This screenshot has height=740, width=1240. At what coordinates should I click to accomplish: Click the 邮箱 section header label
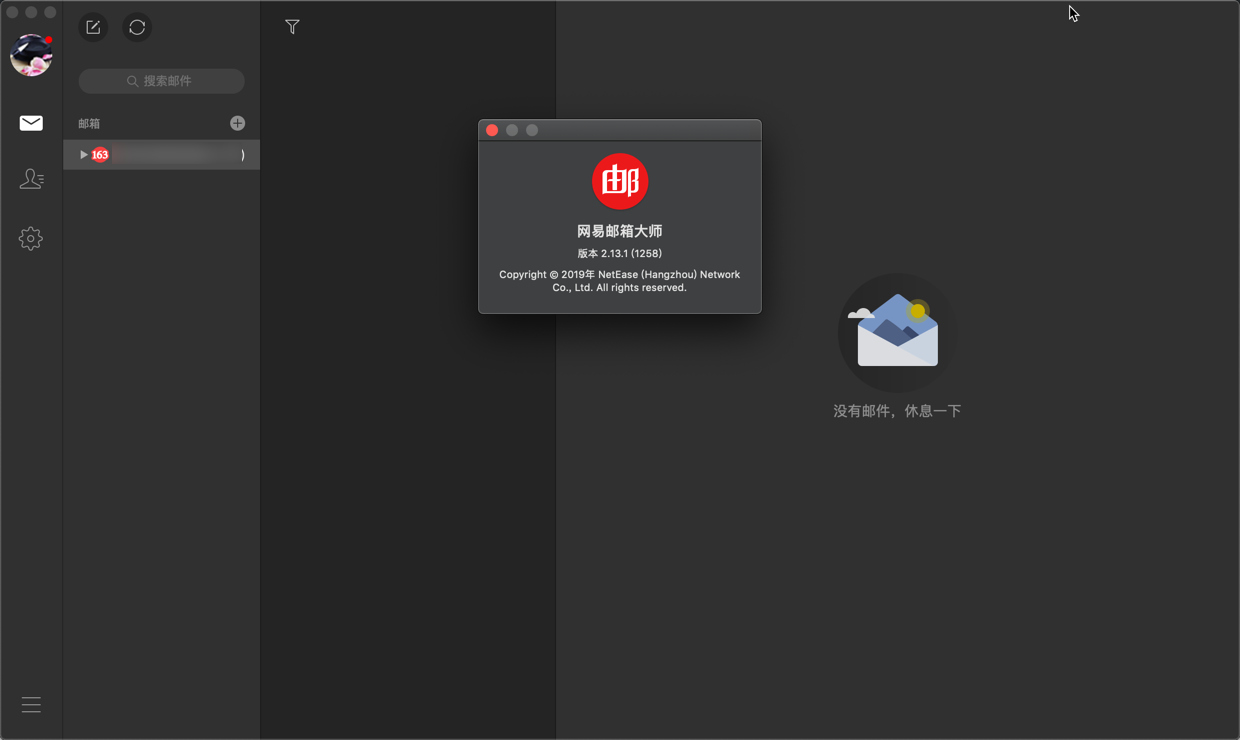tap(89, 124)
